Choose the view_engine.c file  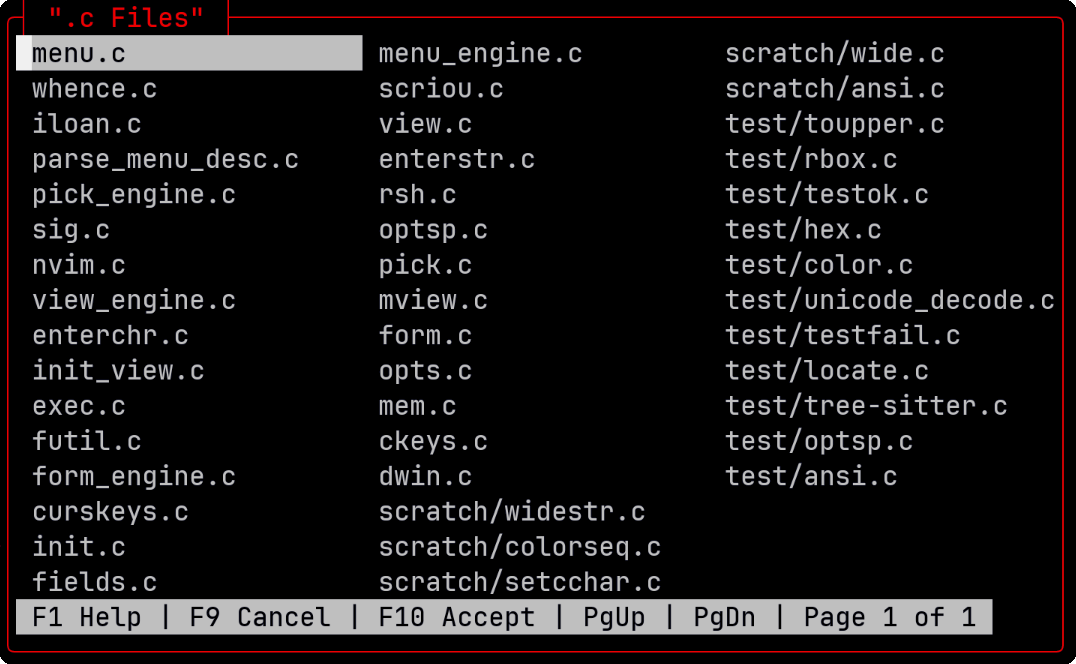point(134,301)
